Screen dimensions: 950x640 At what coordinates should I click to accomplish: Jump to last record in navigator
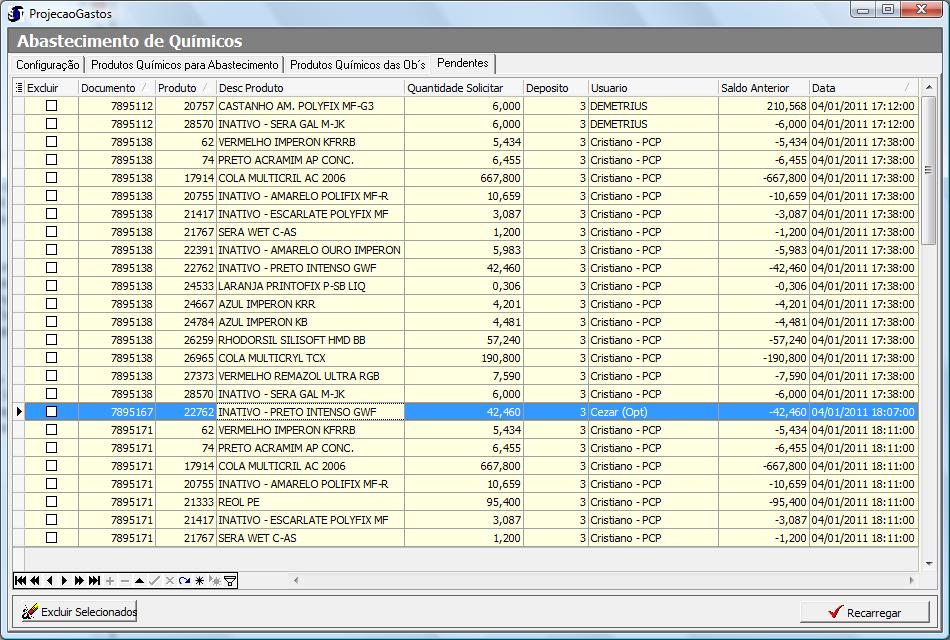pos(95,581)
